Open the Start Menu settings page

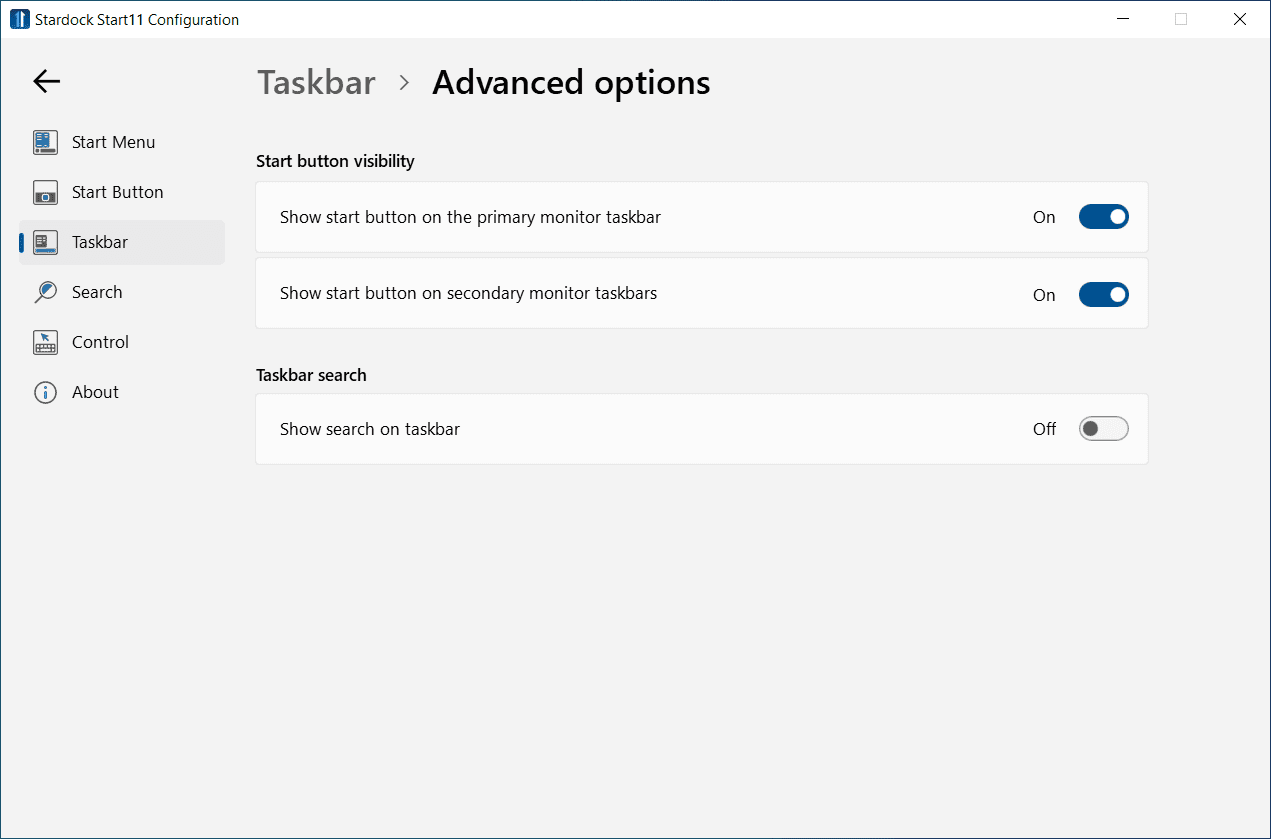[x=113, y=142]
